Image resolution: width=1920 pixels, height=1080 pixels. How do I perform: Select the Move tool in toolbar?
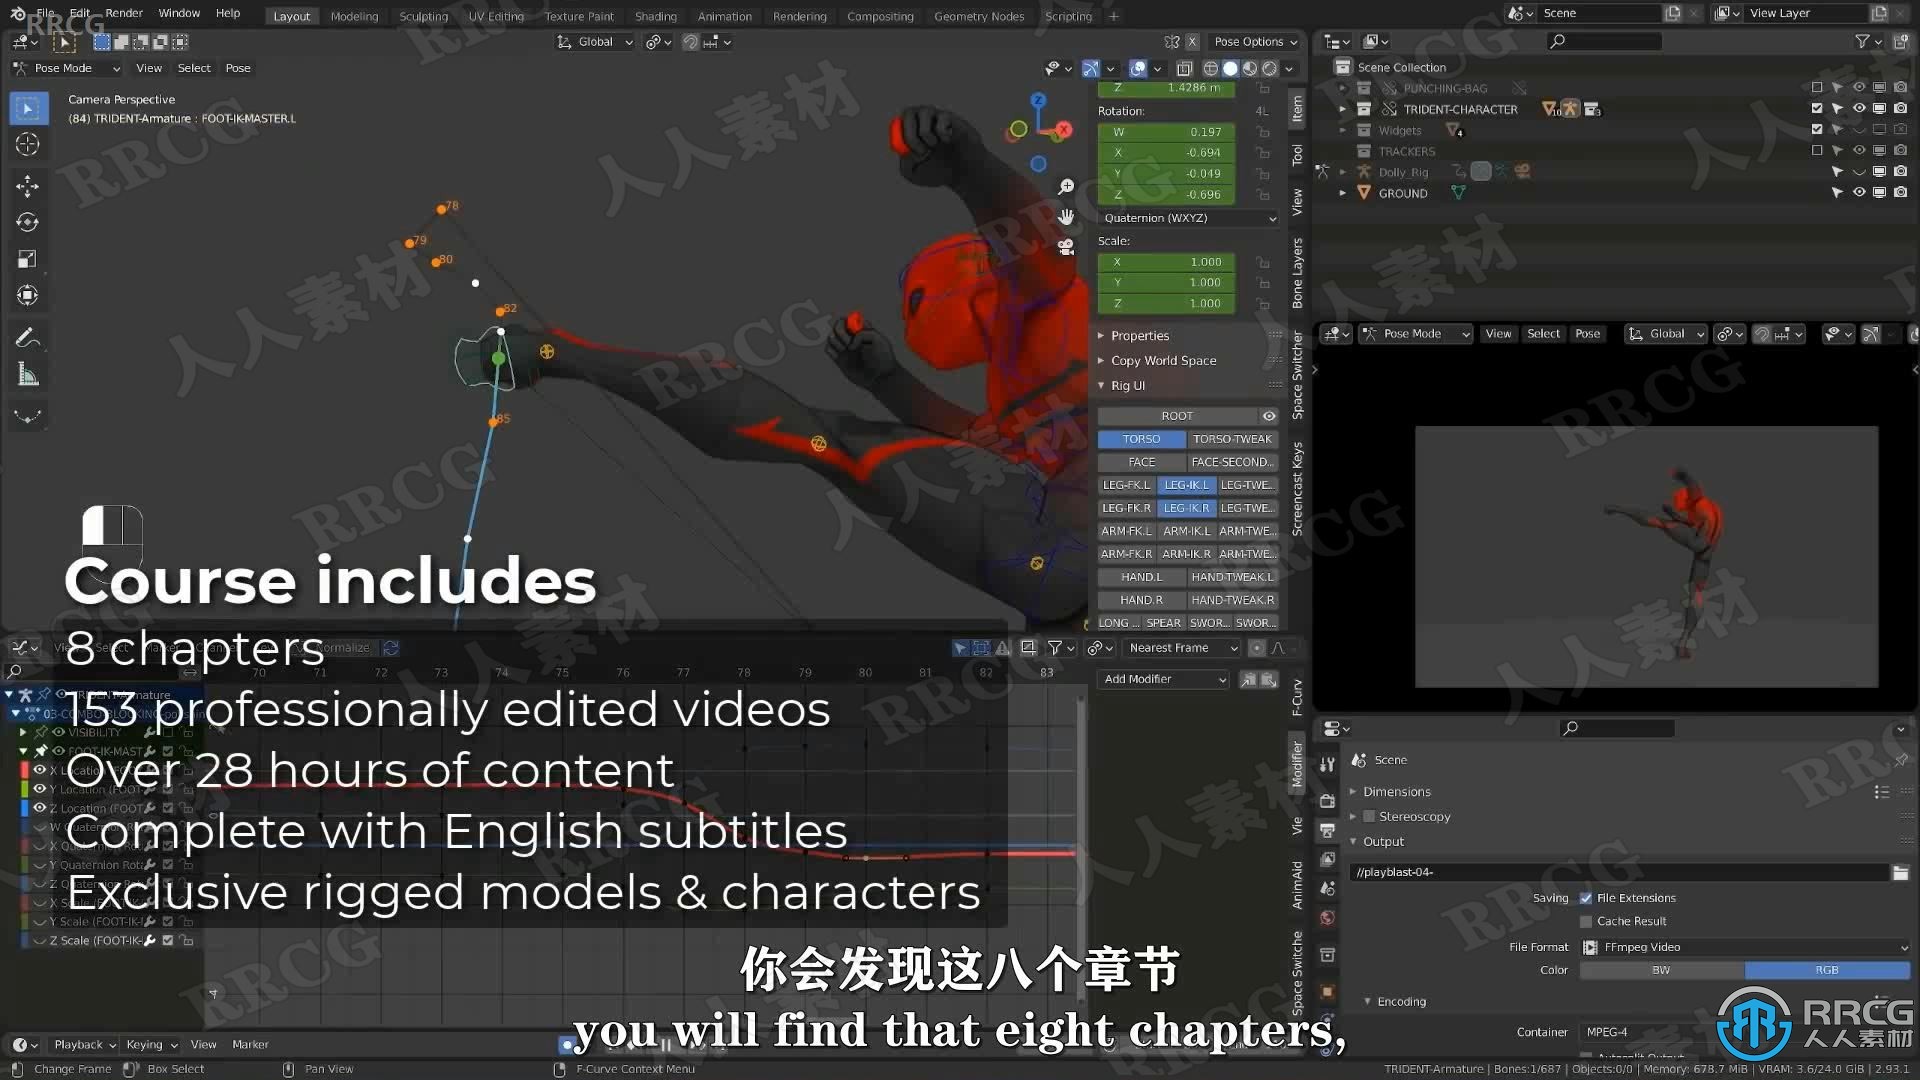[x=28, y=183]
